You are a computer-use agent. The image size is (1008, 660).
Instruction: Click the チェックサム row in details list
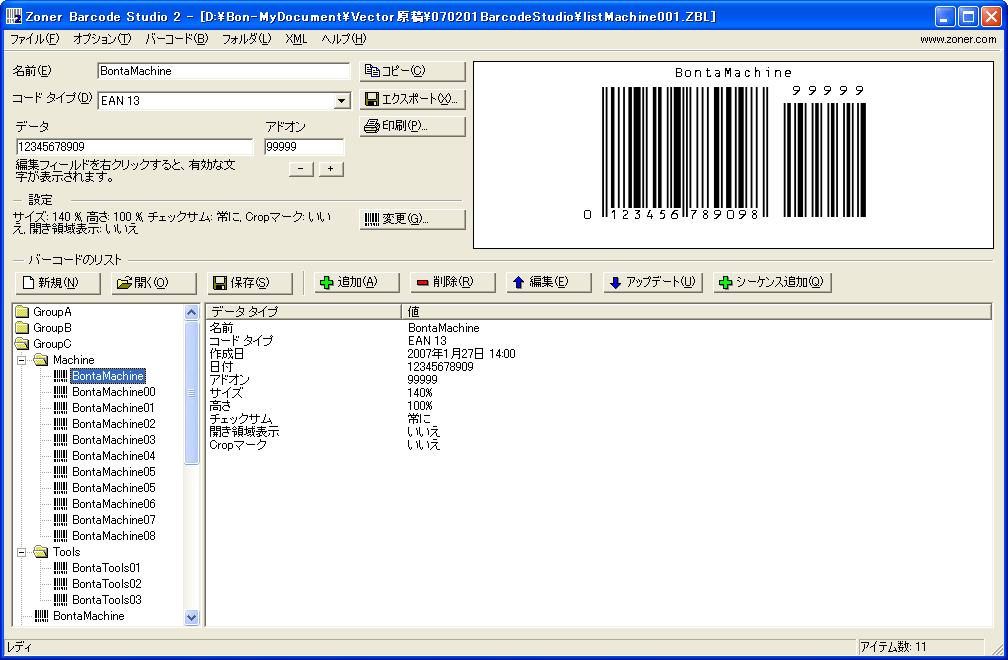point(598,419)
